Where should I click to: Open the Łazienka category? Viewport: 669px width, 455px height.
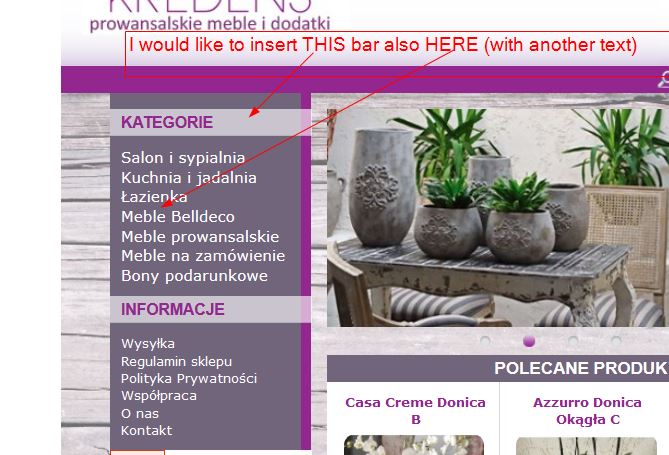tap(154, 197)
